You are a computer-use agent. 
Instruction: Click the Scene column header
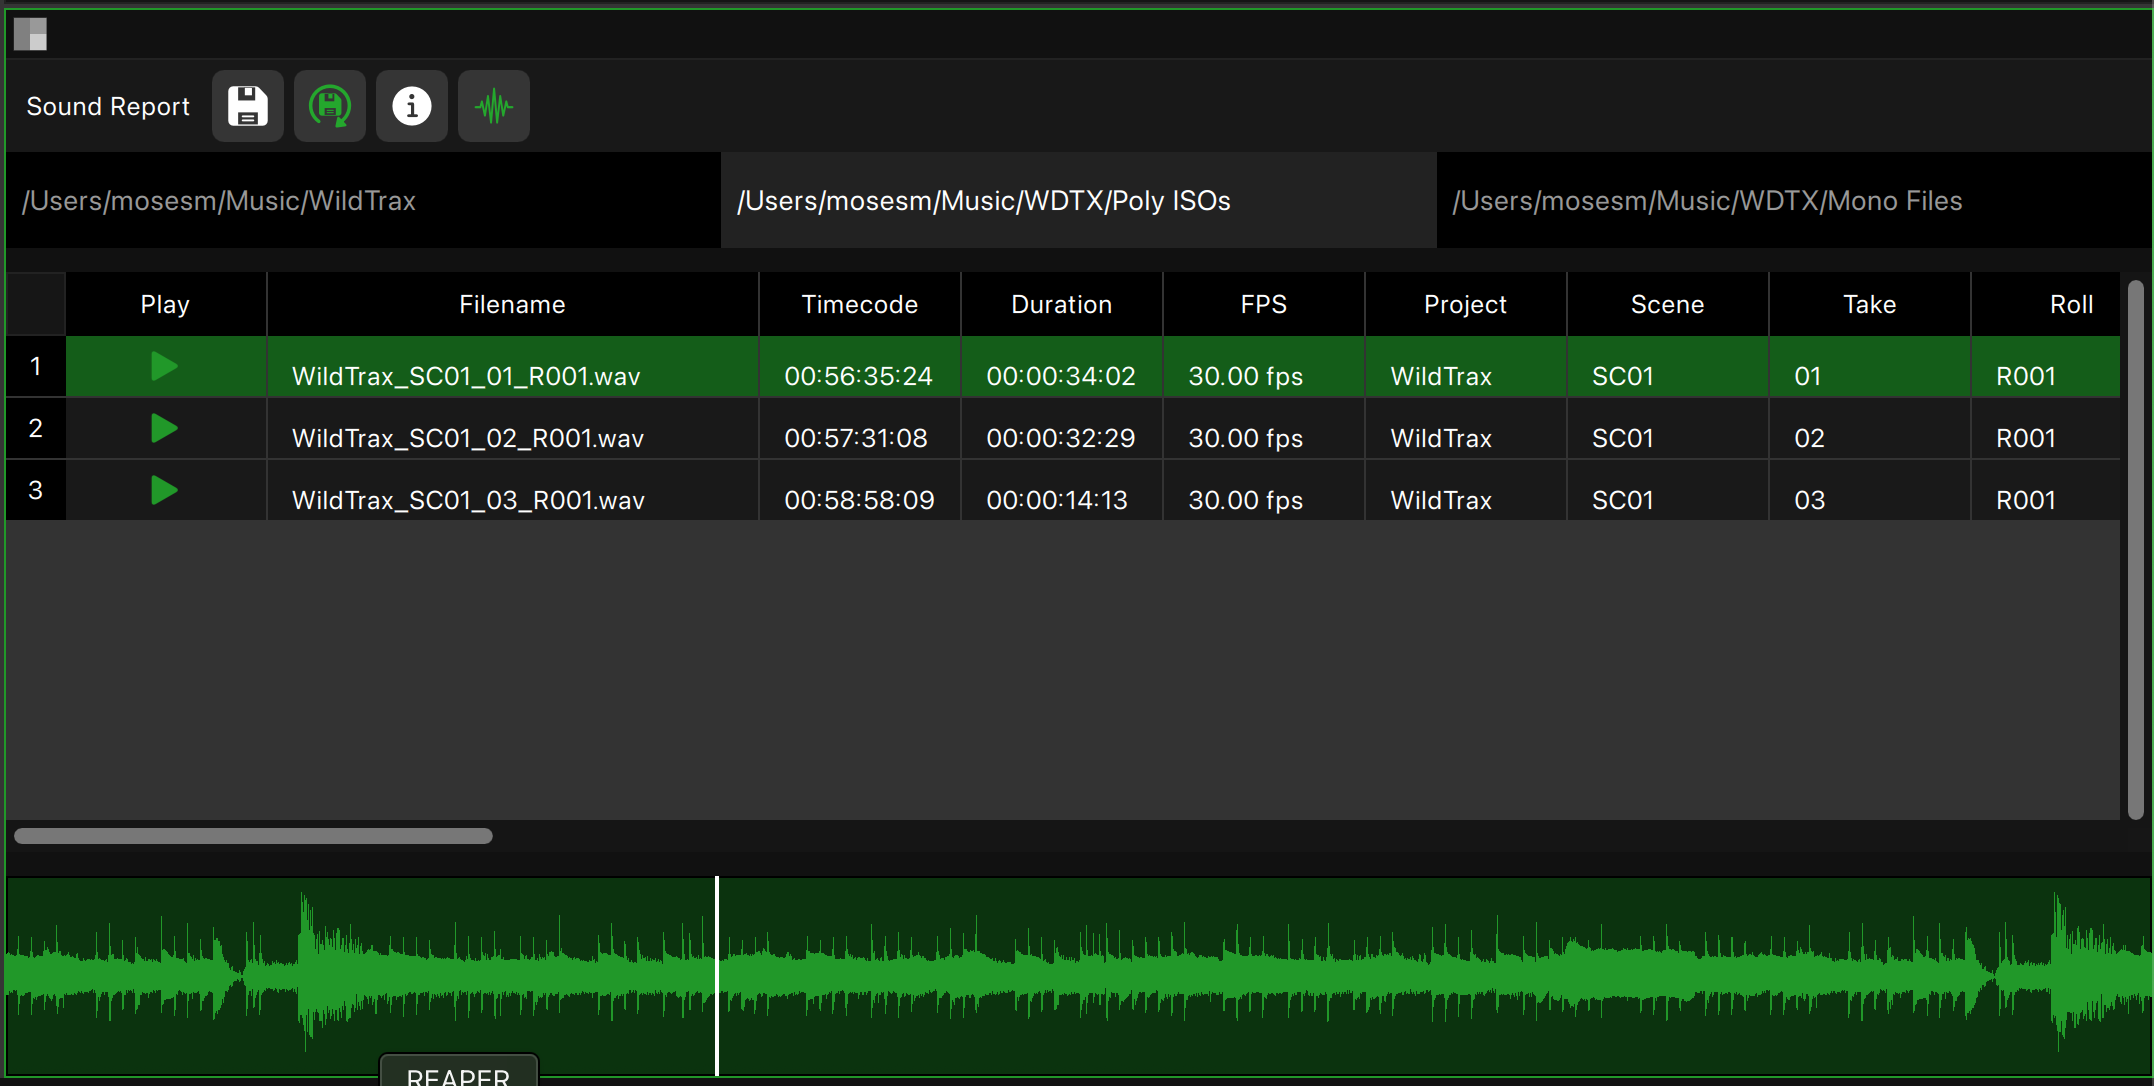click(x=1667, y=304)
